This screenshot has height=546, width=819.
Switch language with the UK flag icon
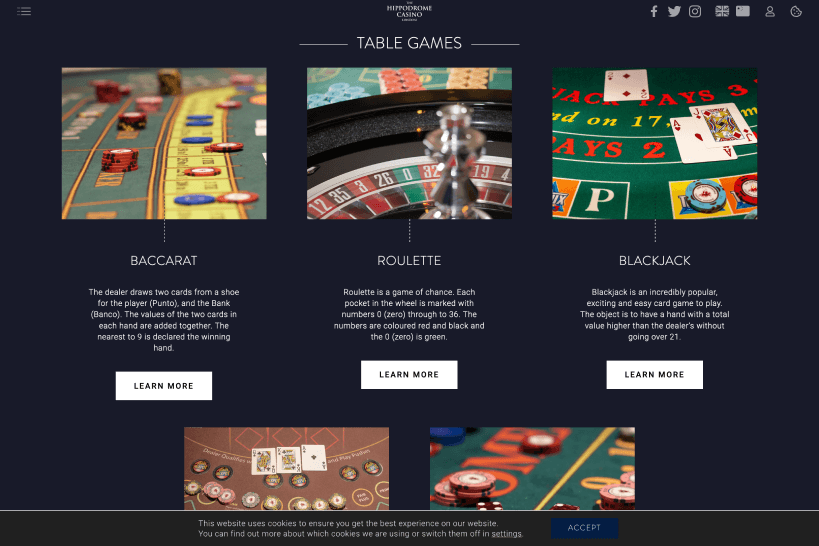(x=722, y=11)
